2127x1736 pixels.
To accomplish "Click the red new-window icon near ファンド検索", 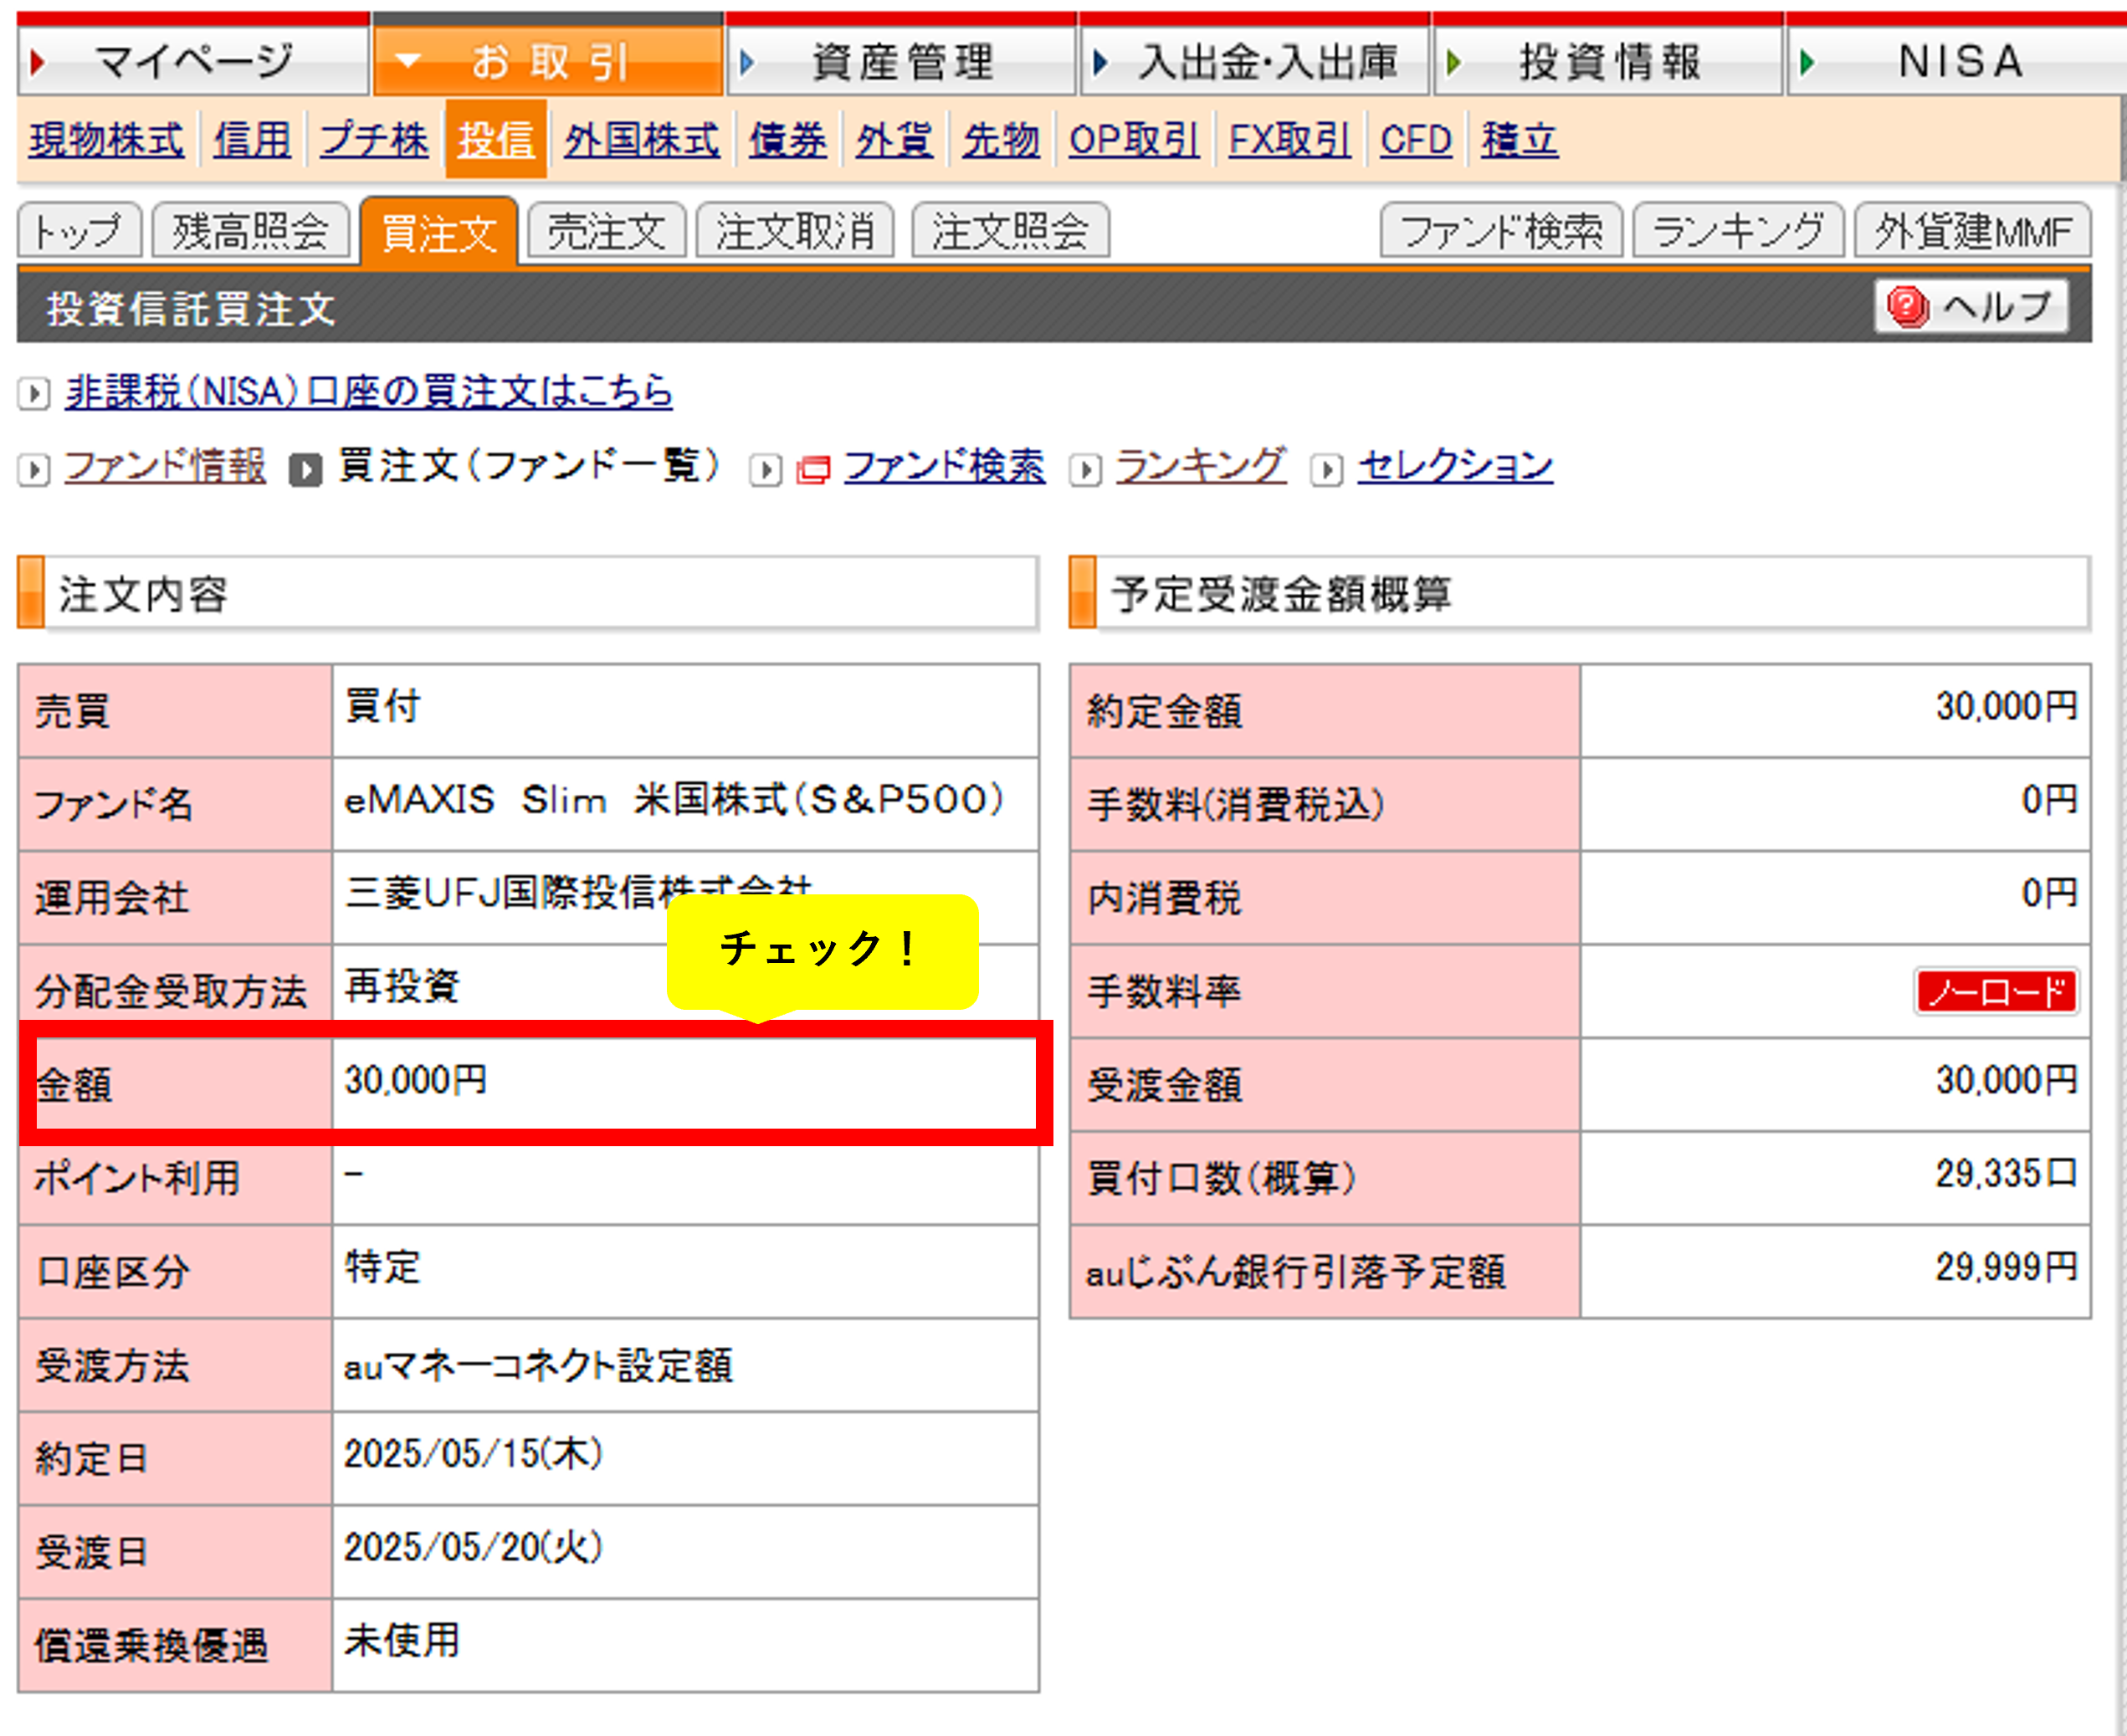I will (x=813, y=469).
